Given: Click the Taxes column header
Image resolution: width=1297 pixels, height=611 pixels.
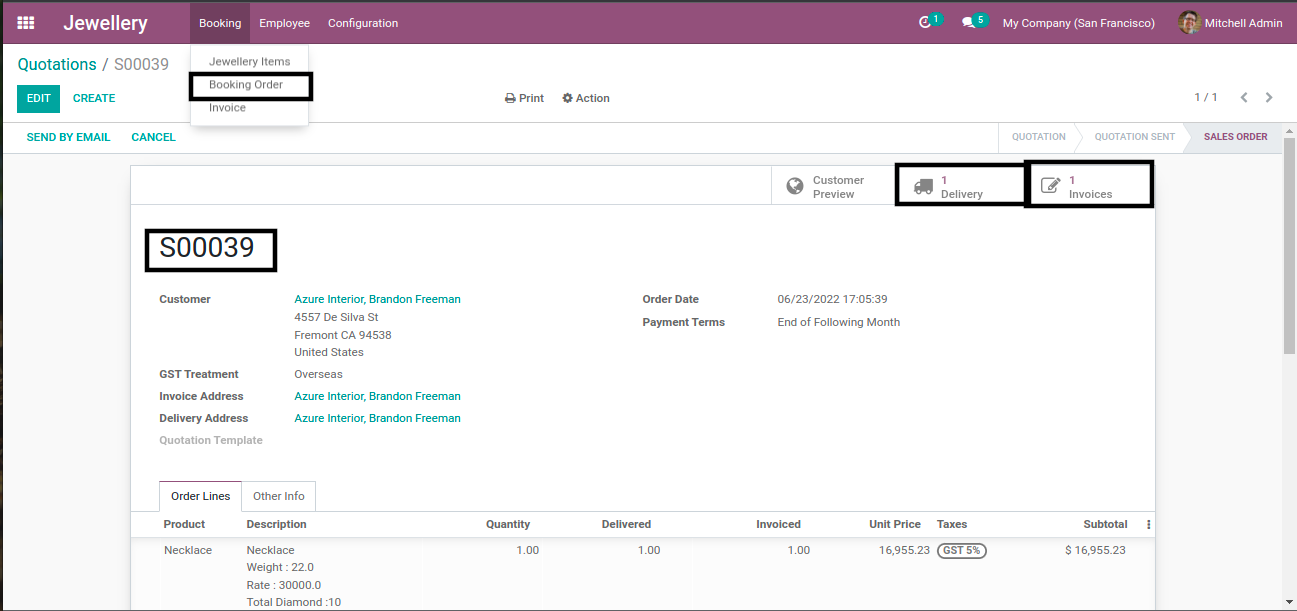Looking at the screenshot, I should 952,524.
